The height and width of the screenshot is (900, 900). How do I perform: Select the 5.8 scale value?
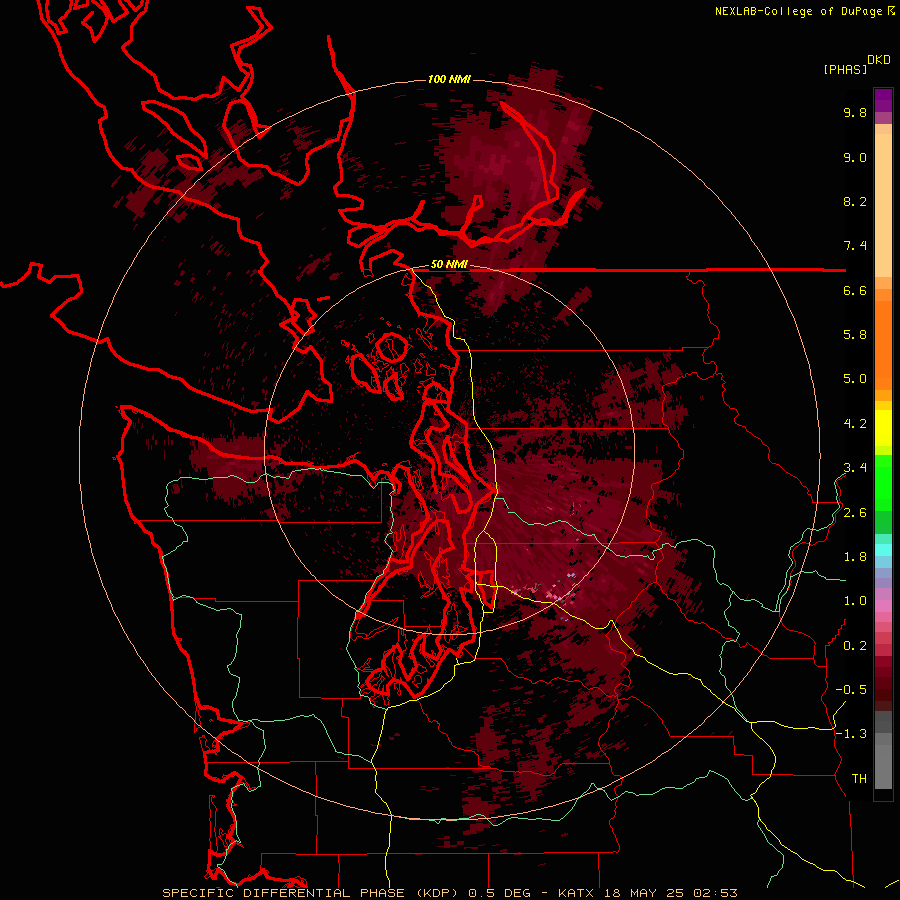855,335
